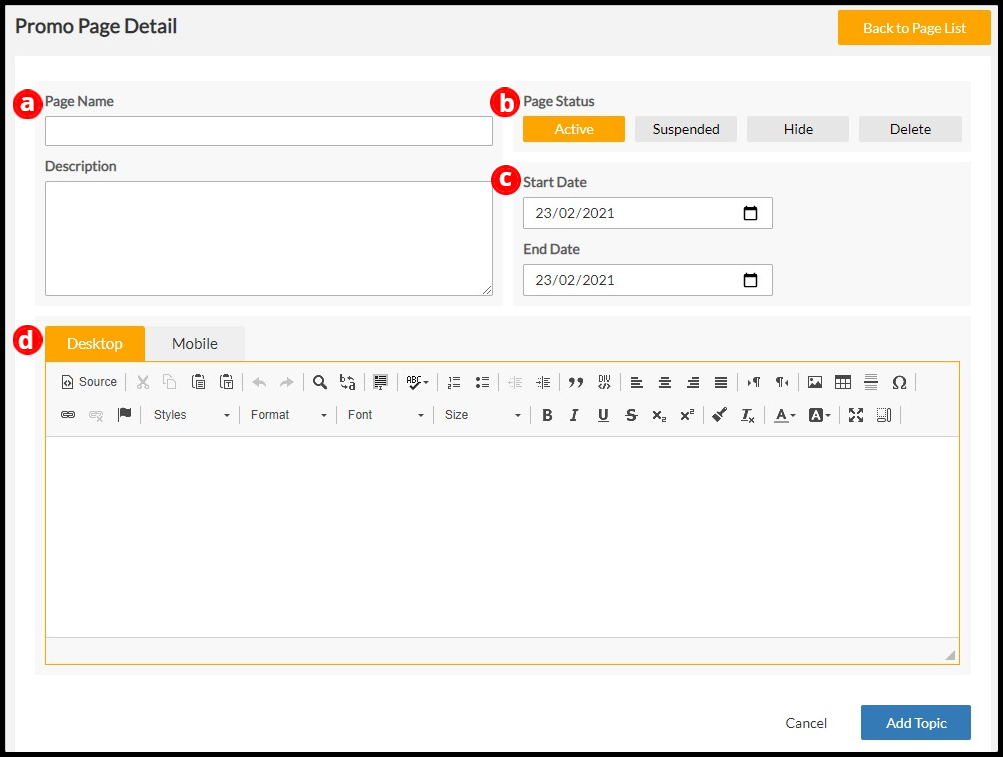This screenshot has width=1003, height=757.
Task: Apply Block Quote formatting
Action: pyautogui.click(x=576, y=382)
